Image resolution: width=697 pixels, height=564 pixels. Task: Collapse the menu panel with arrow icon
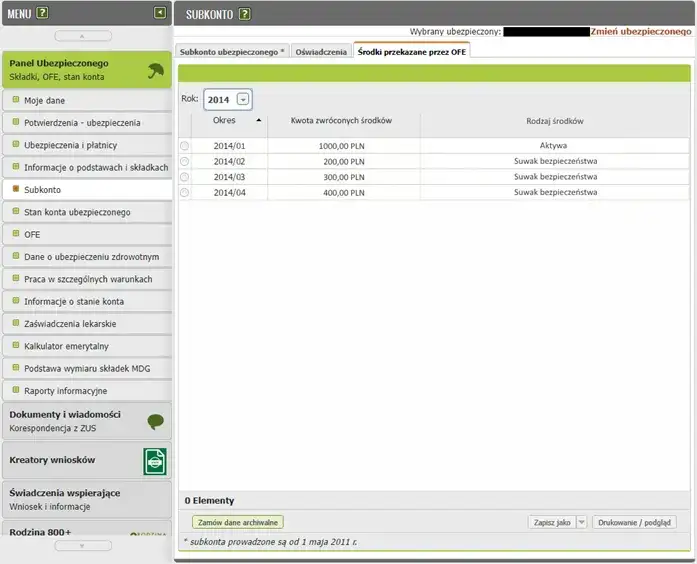coord(159,13)
